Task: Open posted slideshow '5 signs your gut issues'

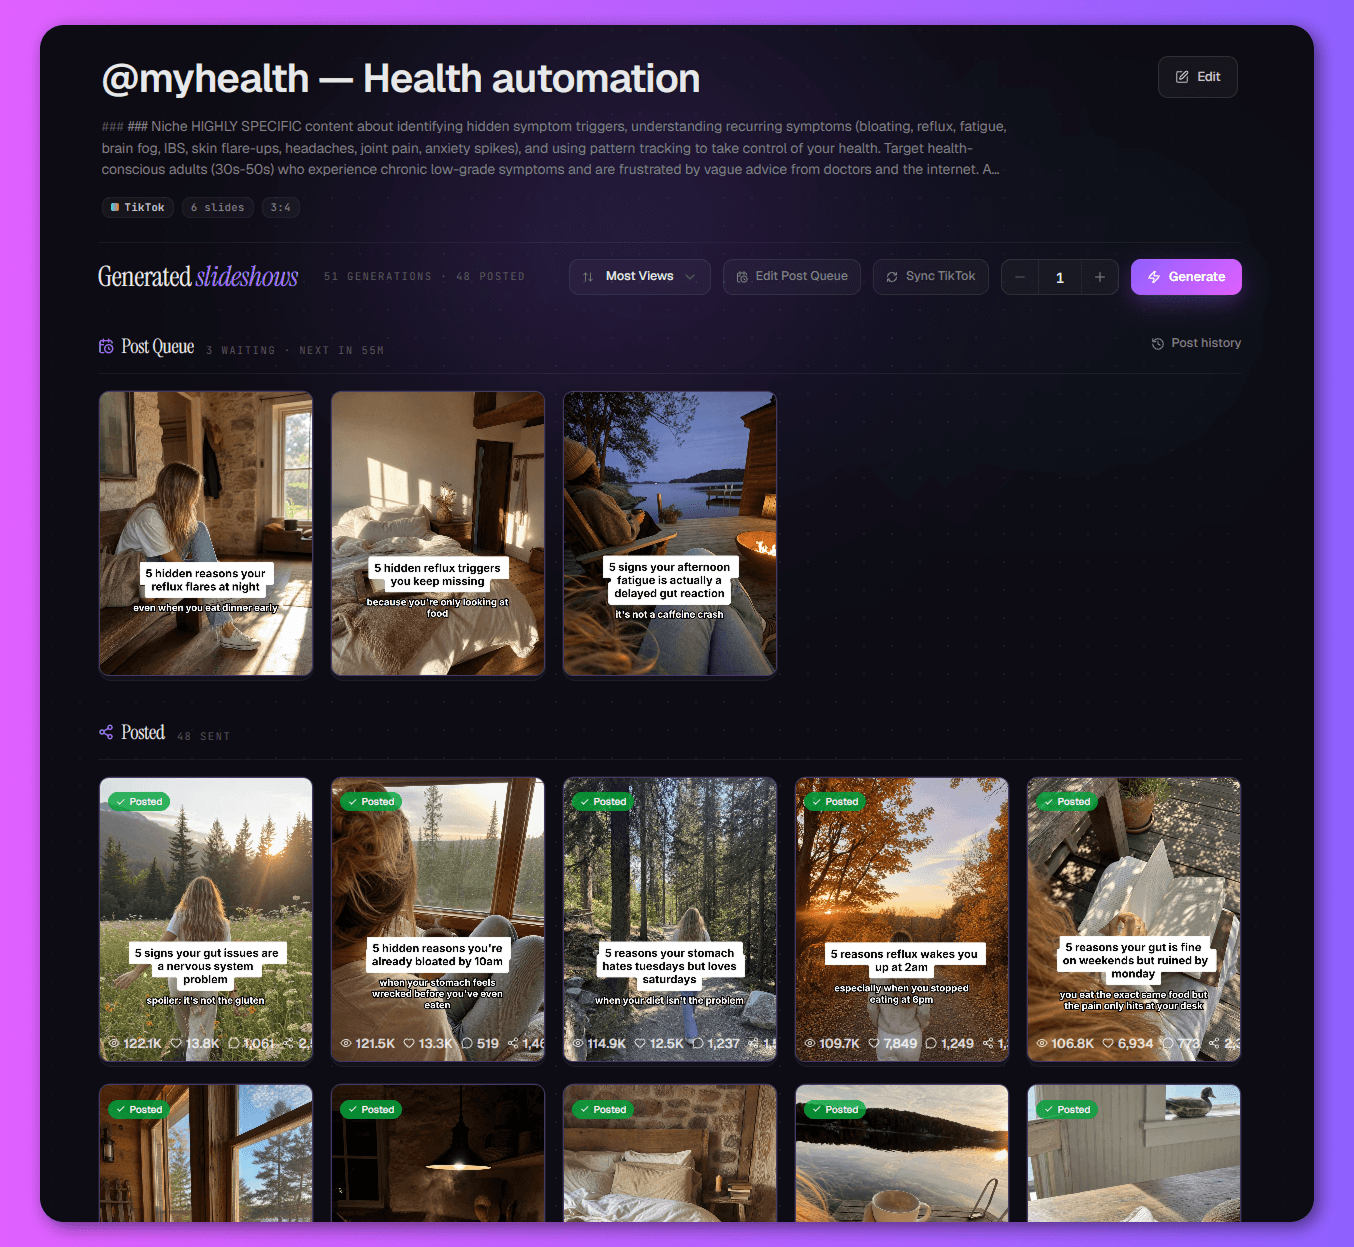Action: pos(206,919)
